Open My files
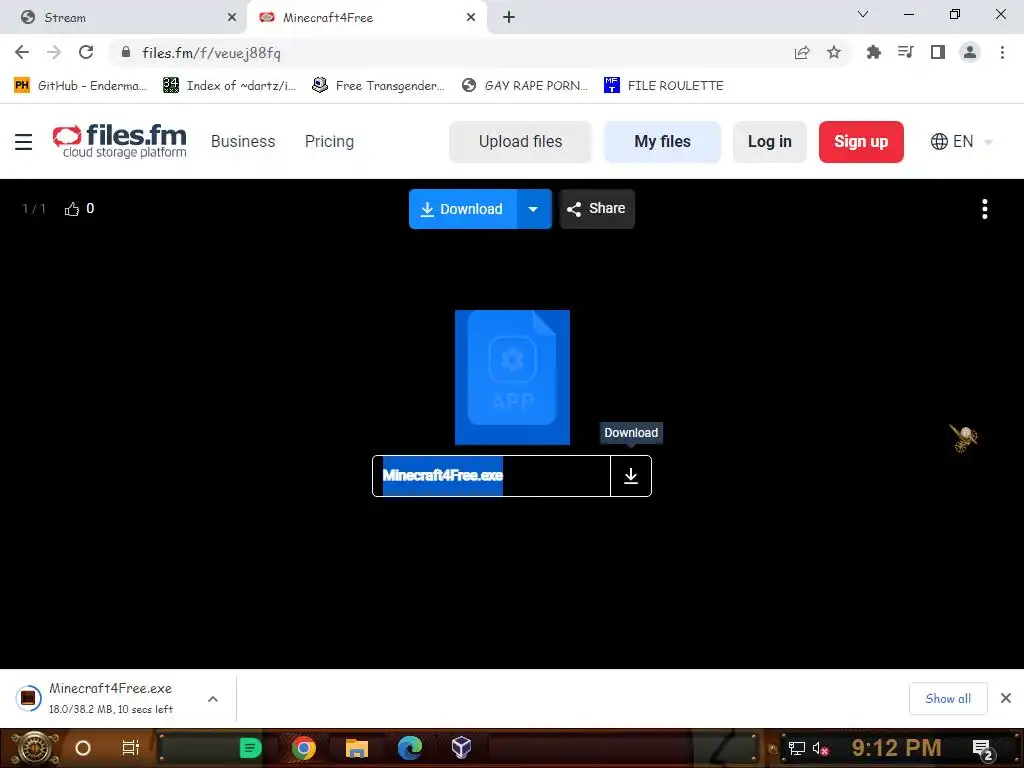Screen dimensions: 1024x768 click(662, 142)
